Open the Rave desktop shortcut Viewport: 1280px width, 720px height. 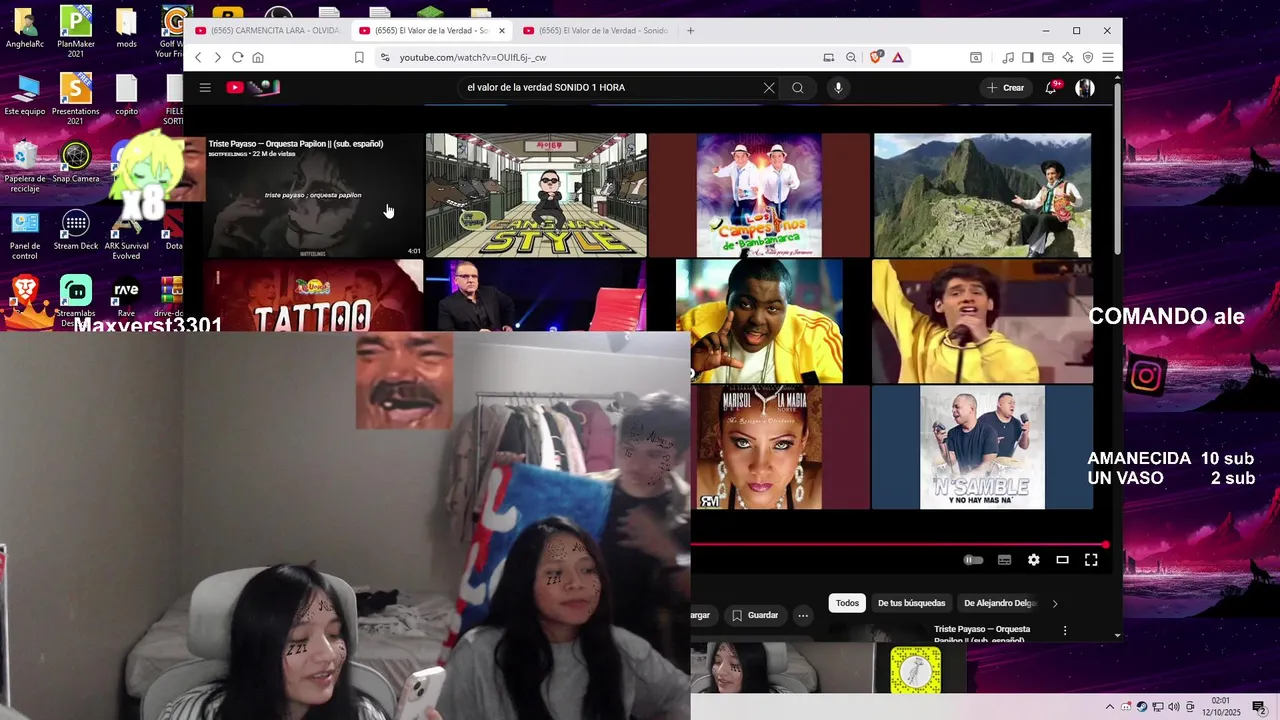[126, 298]
